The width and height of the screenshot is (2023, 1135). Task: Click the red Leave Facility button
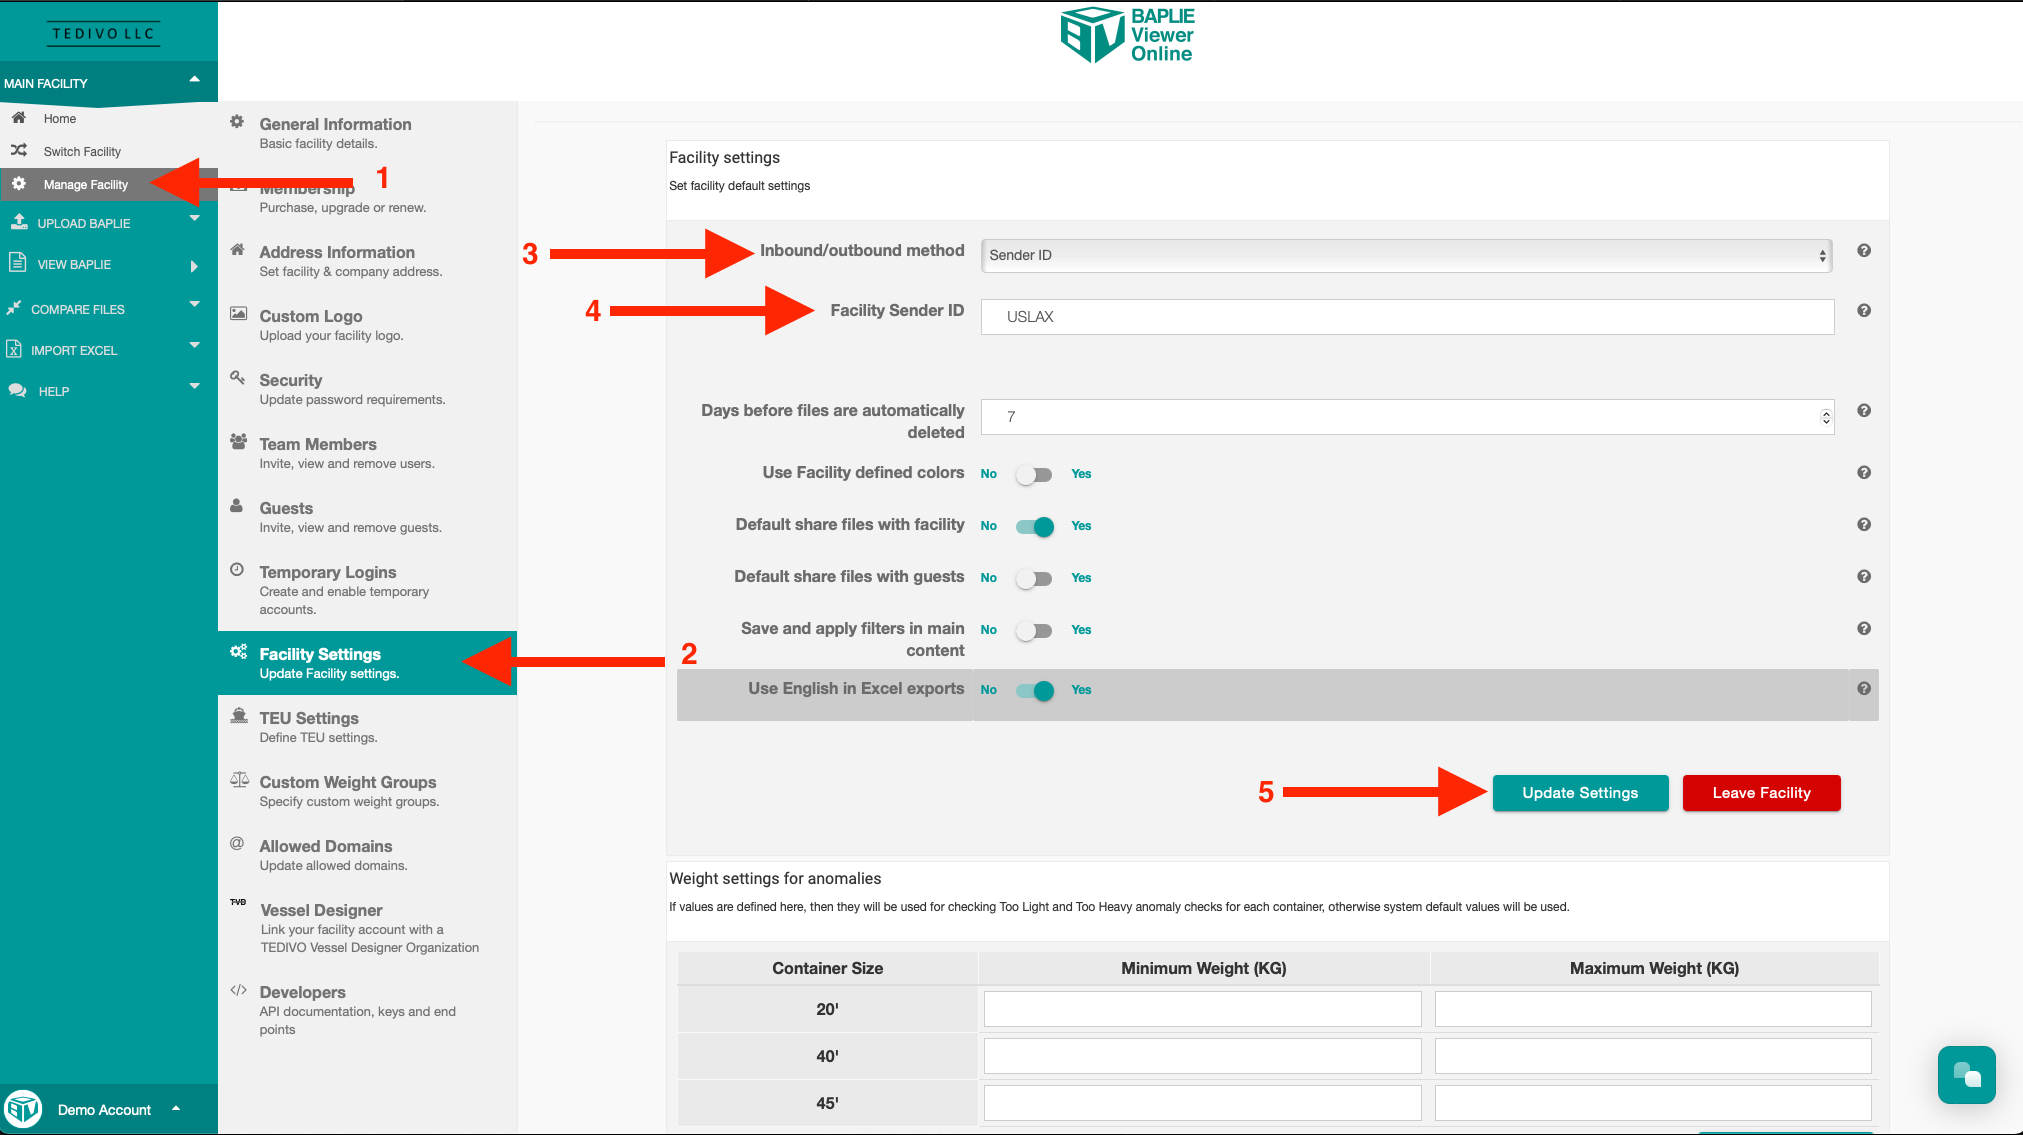coord(1760,793)
